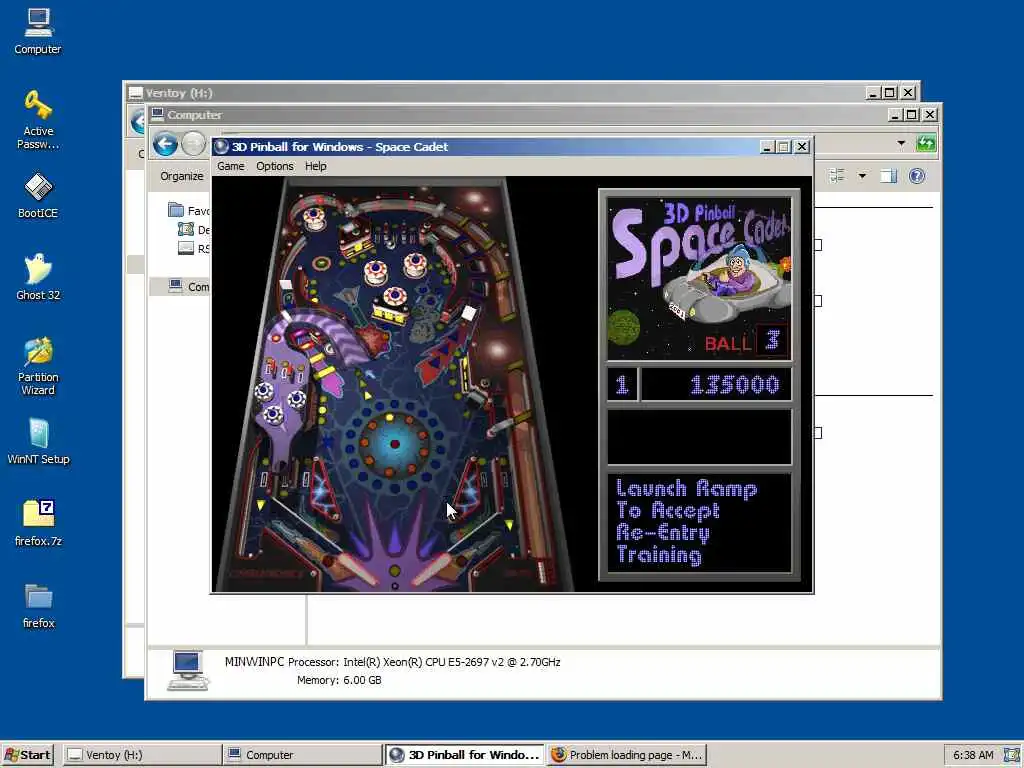The image size is (1024, 768).
Task: Open the WinNT Setup desktop icon
Action: point(38,441)
